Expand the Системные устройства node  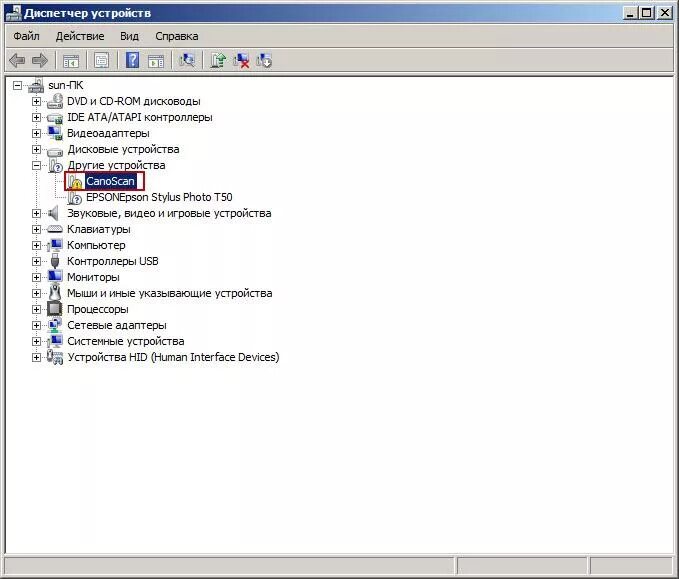36,342
